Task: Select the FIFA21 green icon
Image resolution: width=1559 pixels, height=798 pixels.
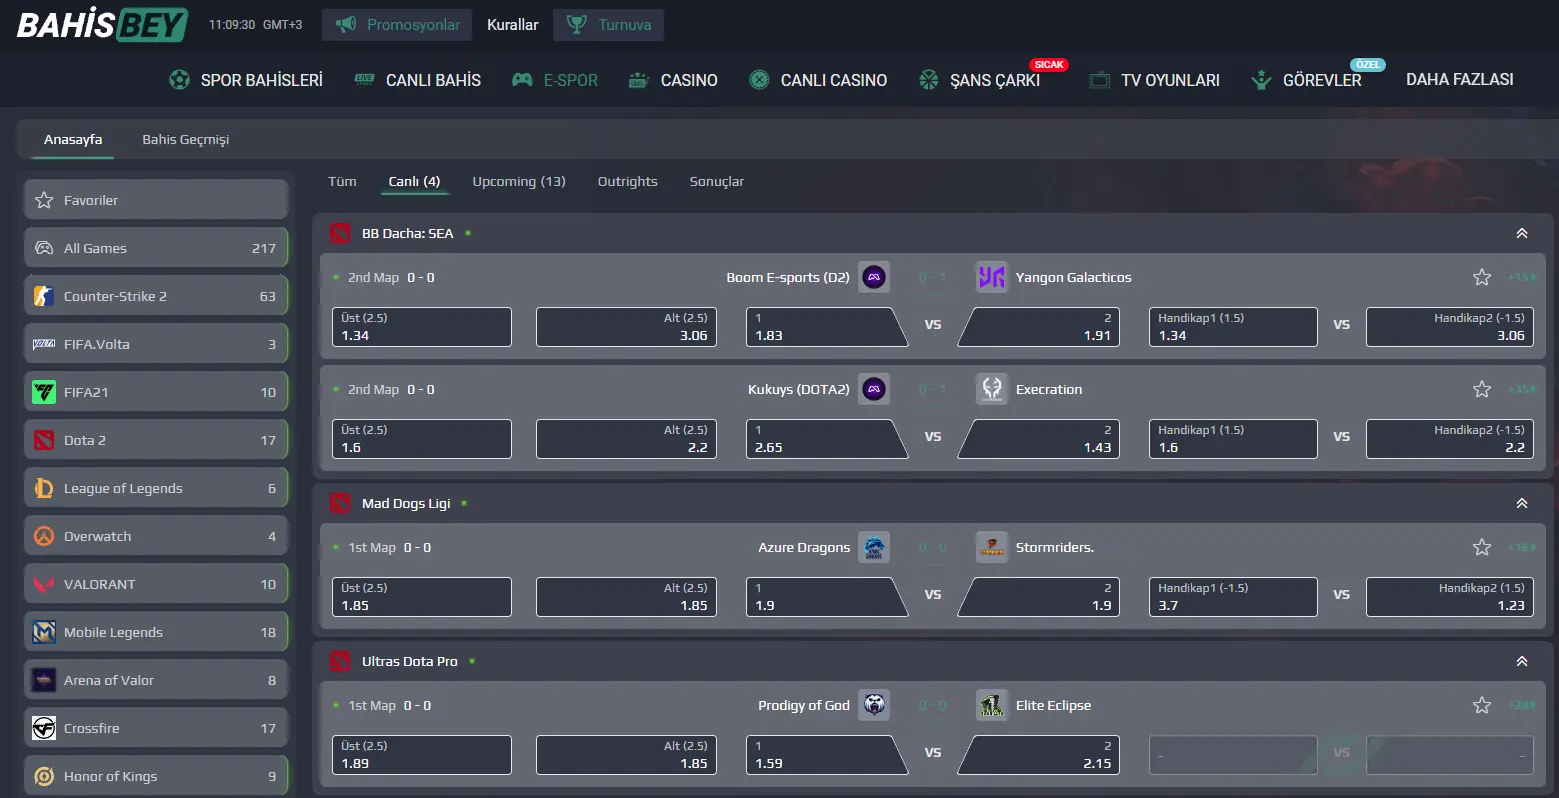Action: pyautogui.click(x=44, y=392)
